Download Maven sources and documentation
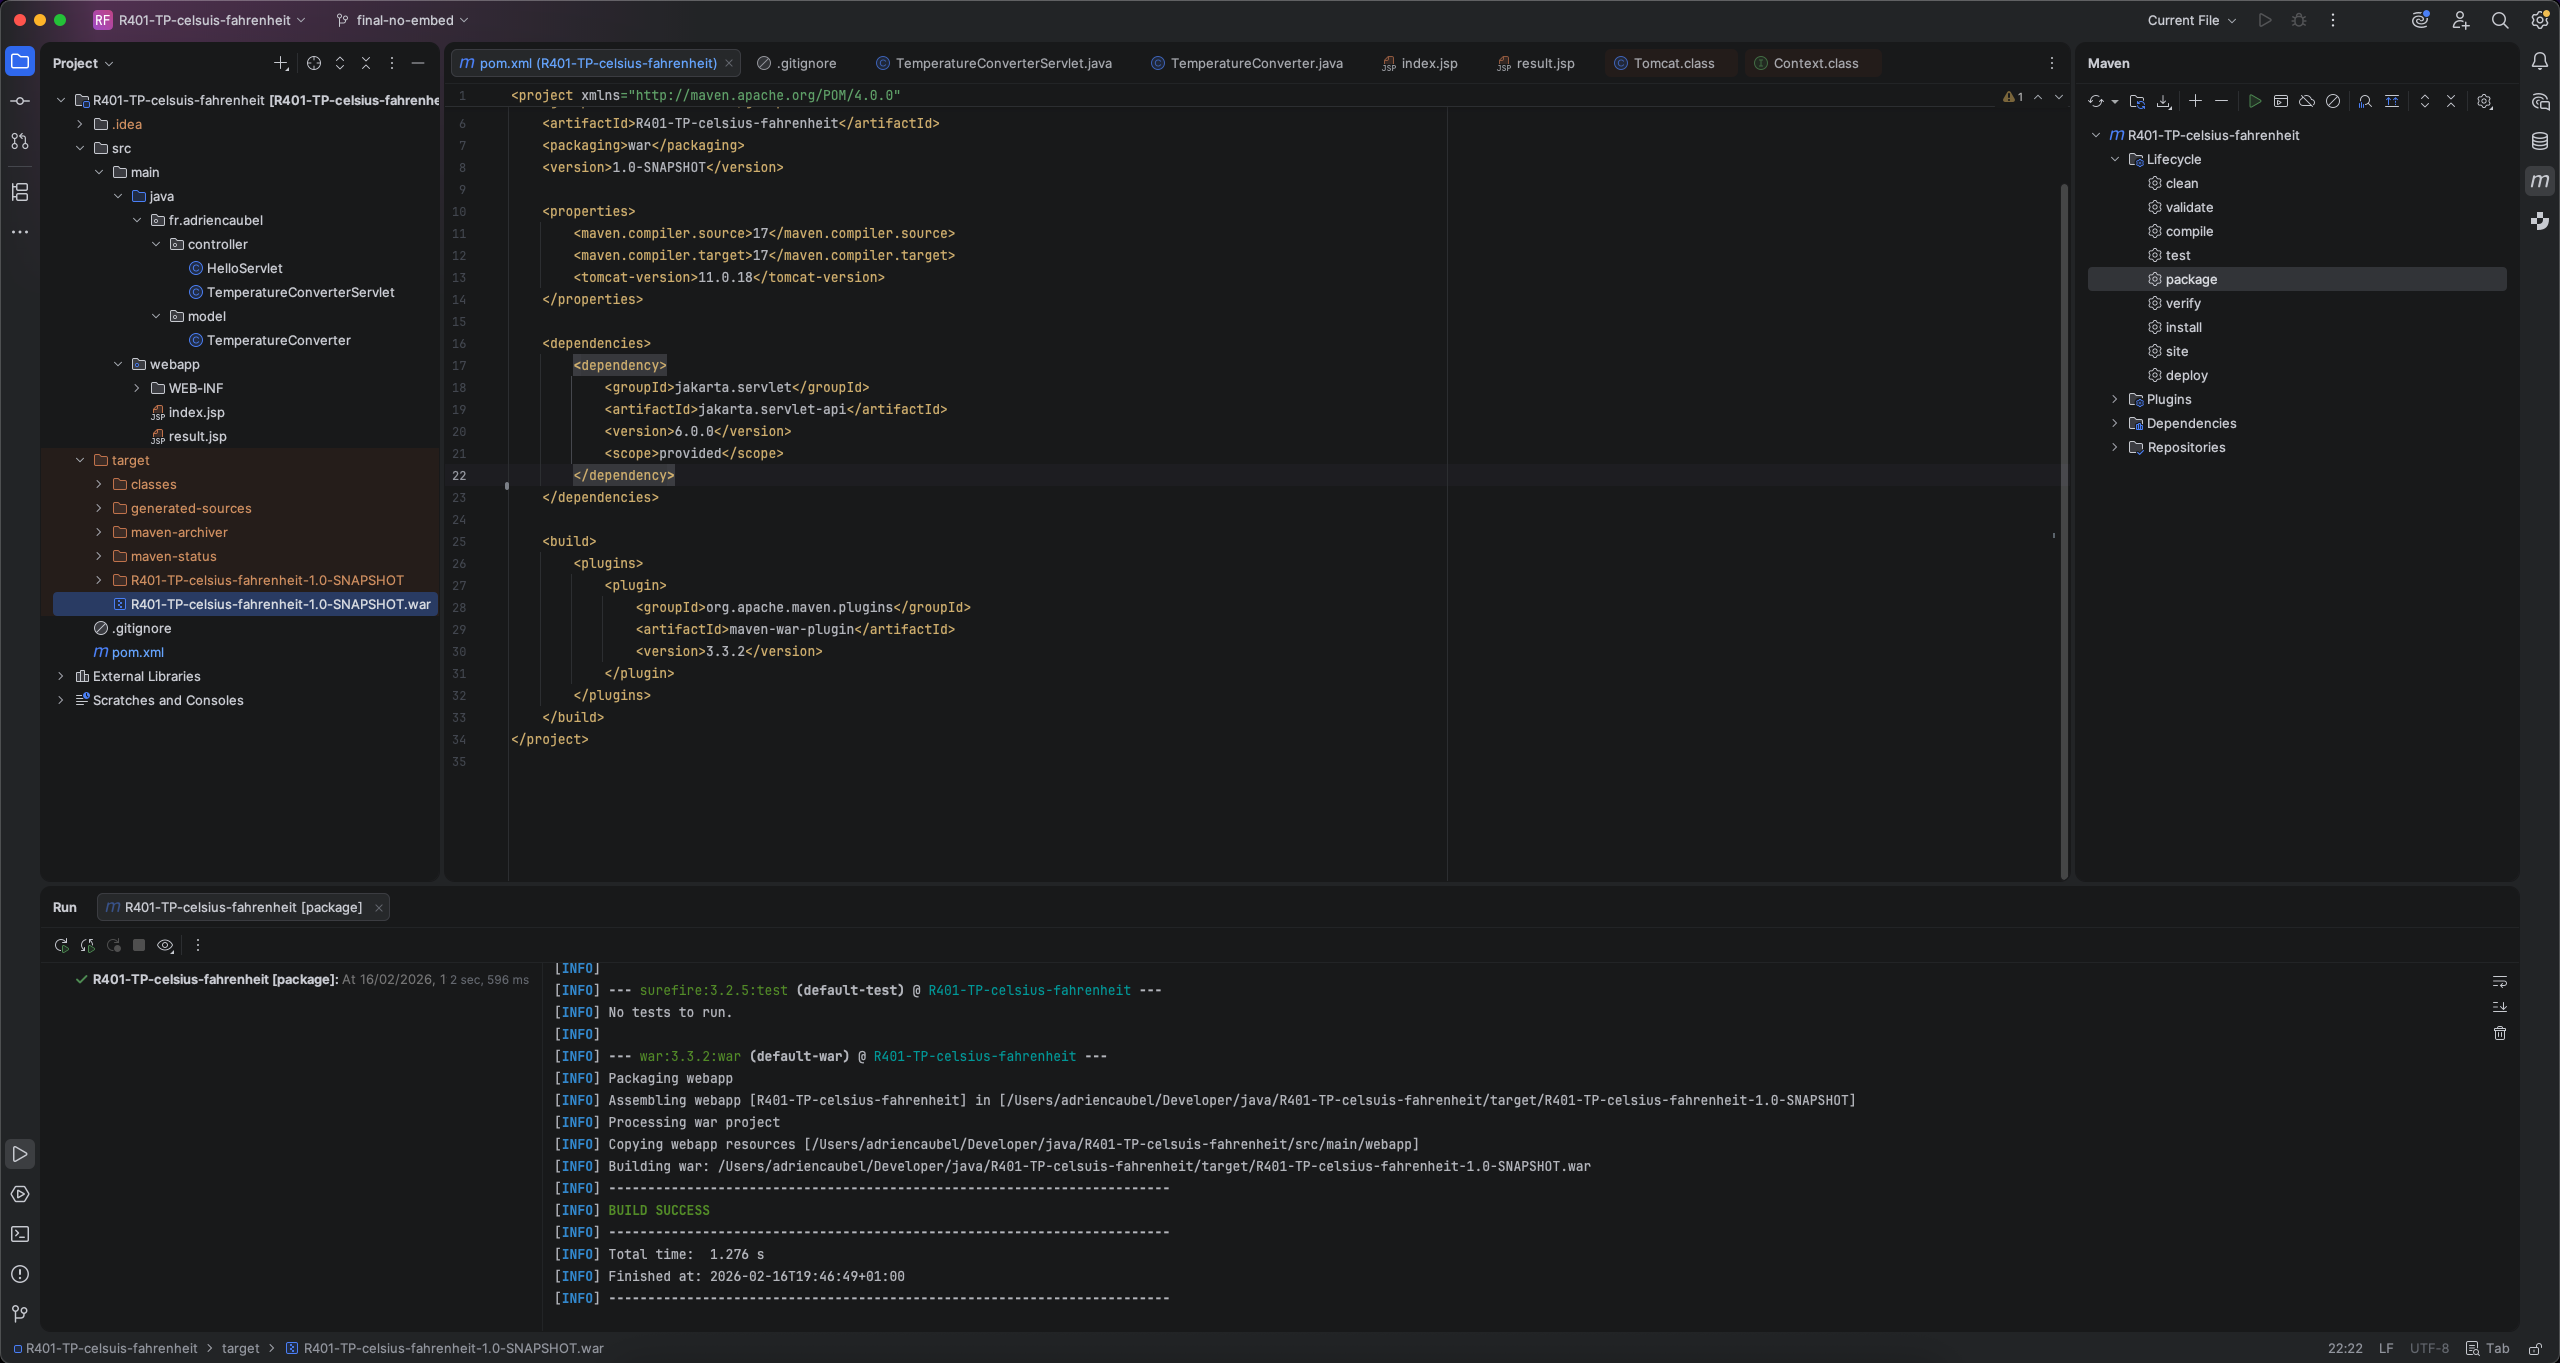This screenshot has height=1363, width=2560. tap(2164, 101)
